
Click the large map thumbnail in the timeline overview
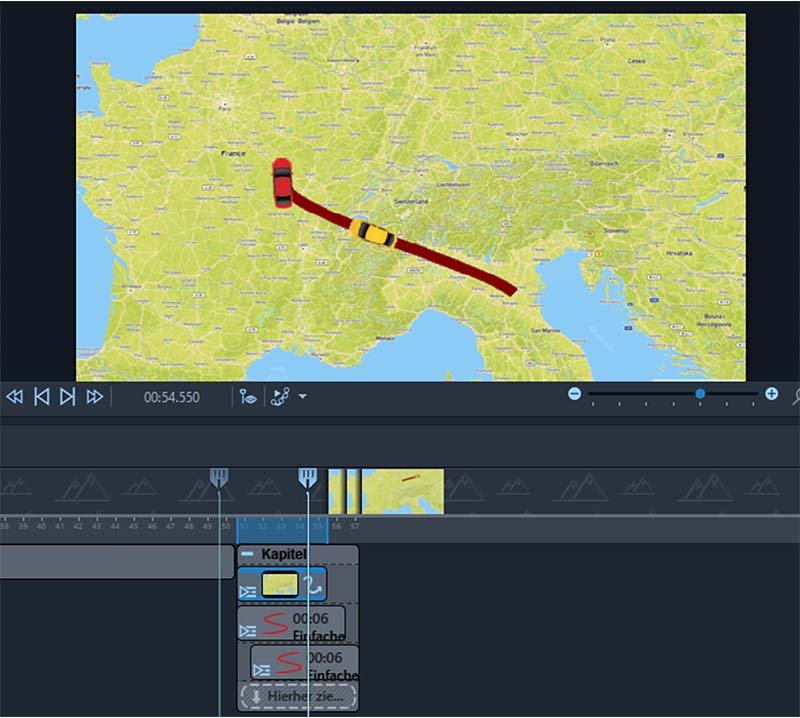point(402,490)
